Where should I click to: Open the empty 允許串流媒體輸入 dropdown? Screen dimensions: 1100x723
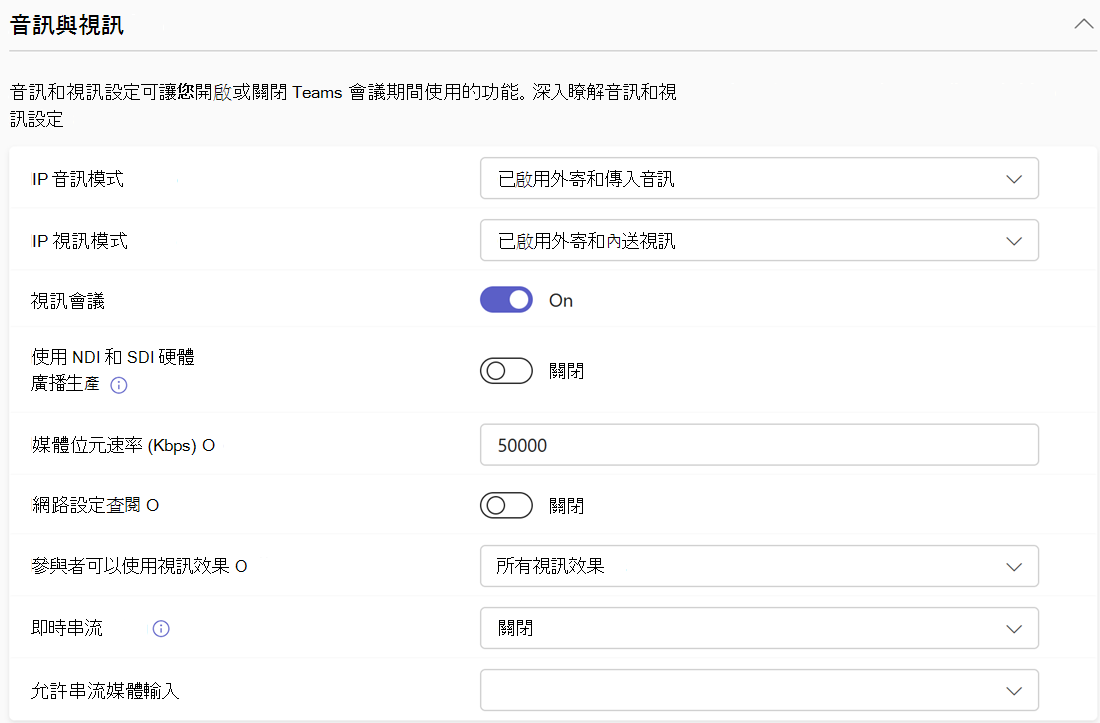click(759, 690)
